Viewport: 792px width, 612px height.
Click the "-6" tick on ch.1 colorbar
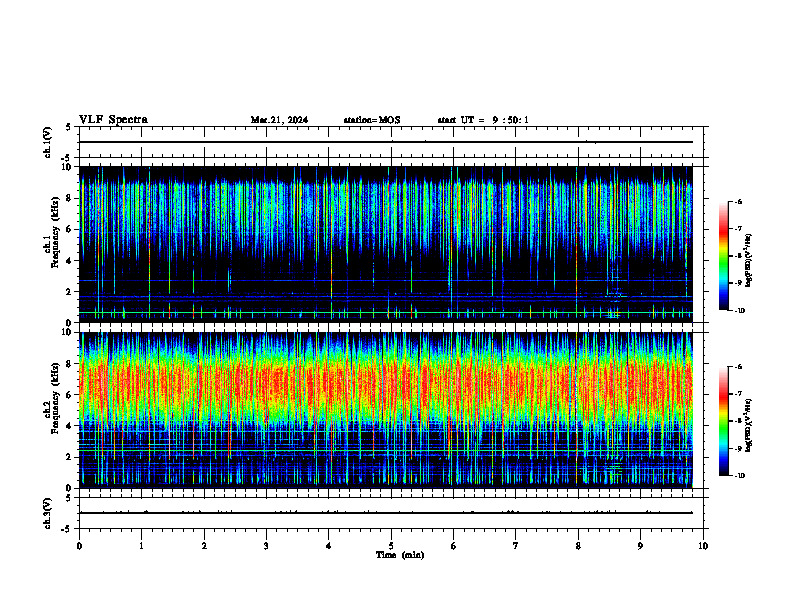coord(738,202)
